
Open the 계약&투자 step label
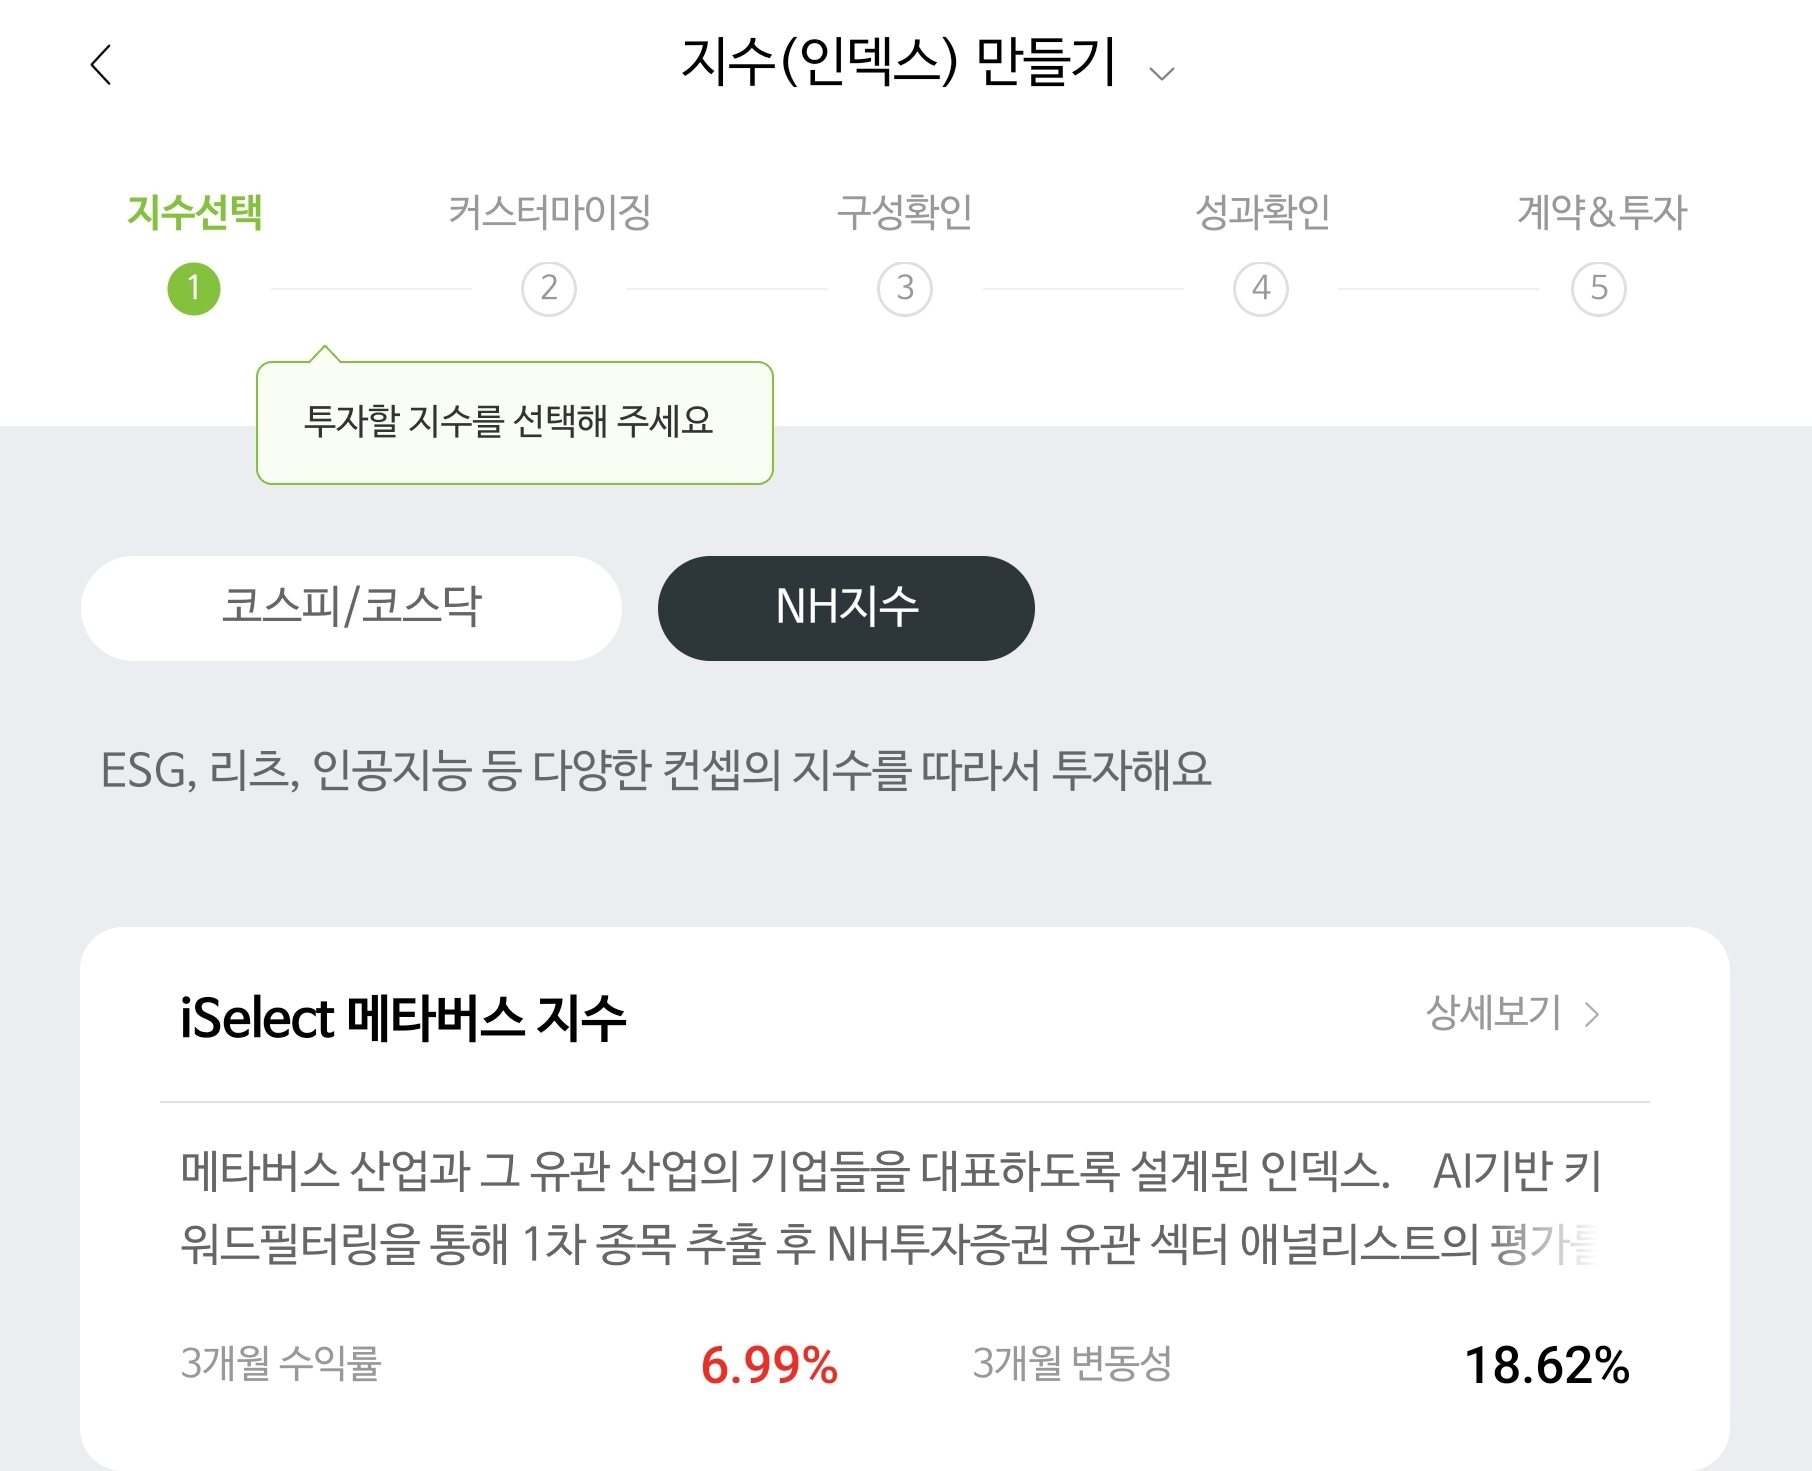point(1601,212)
